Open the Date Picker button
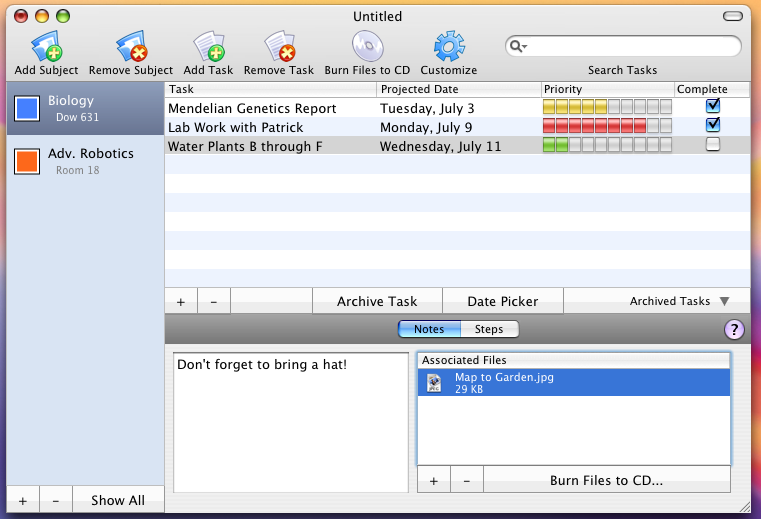 (502, 301)
